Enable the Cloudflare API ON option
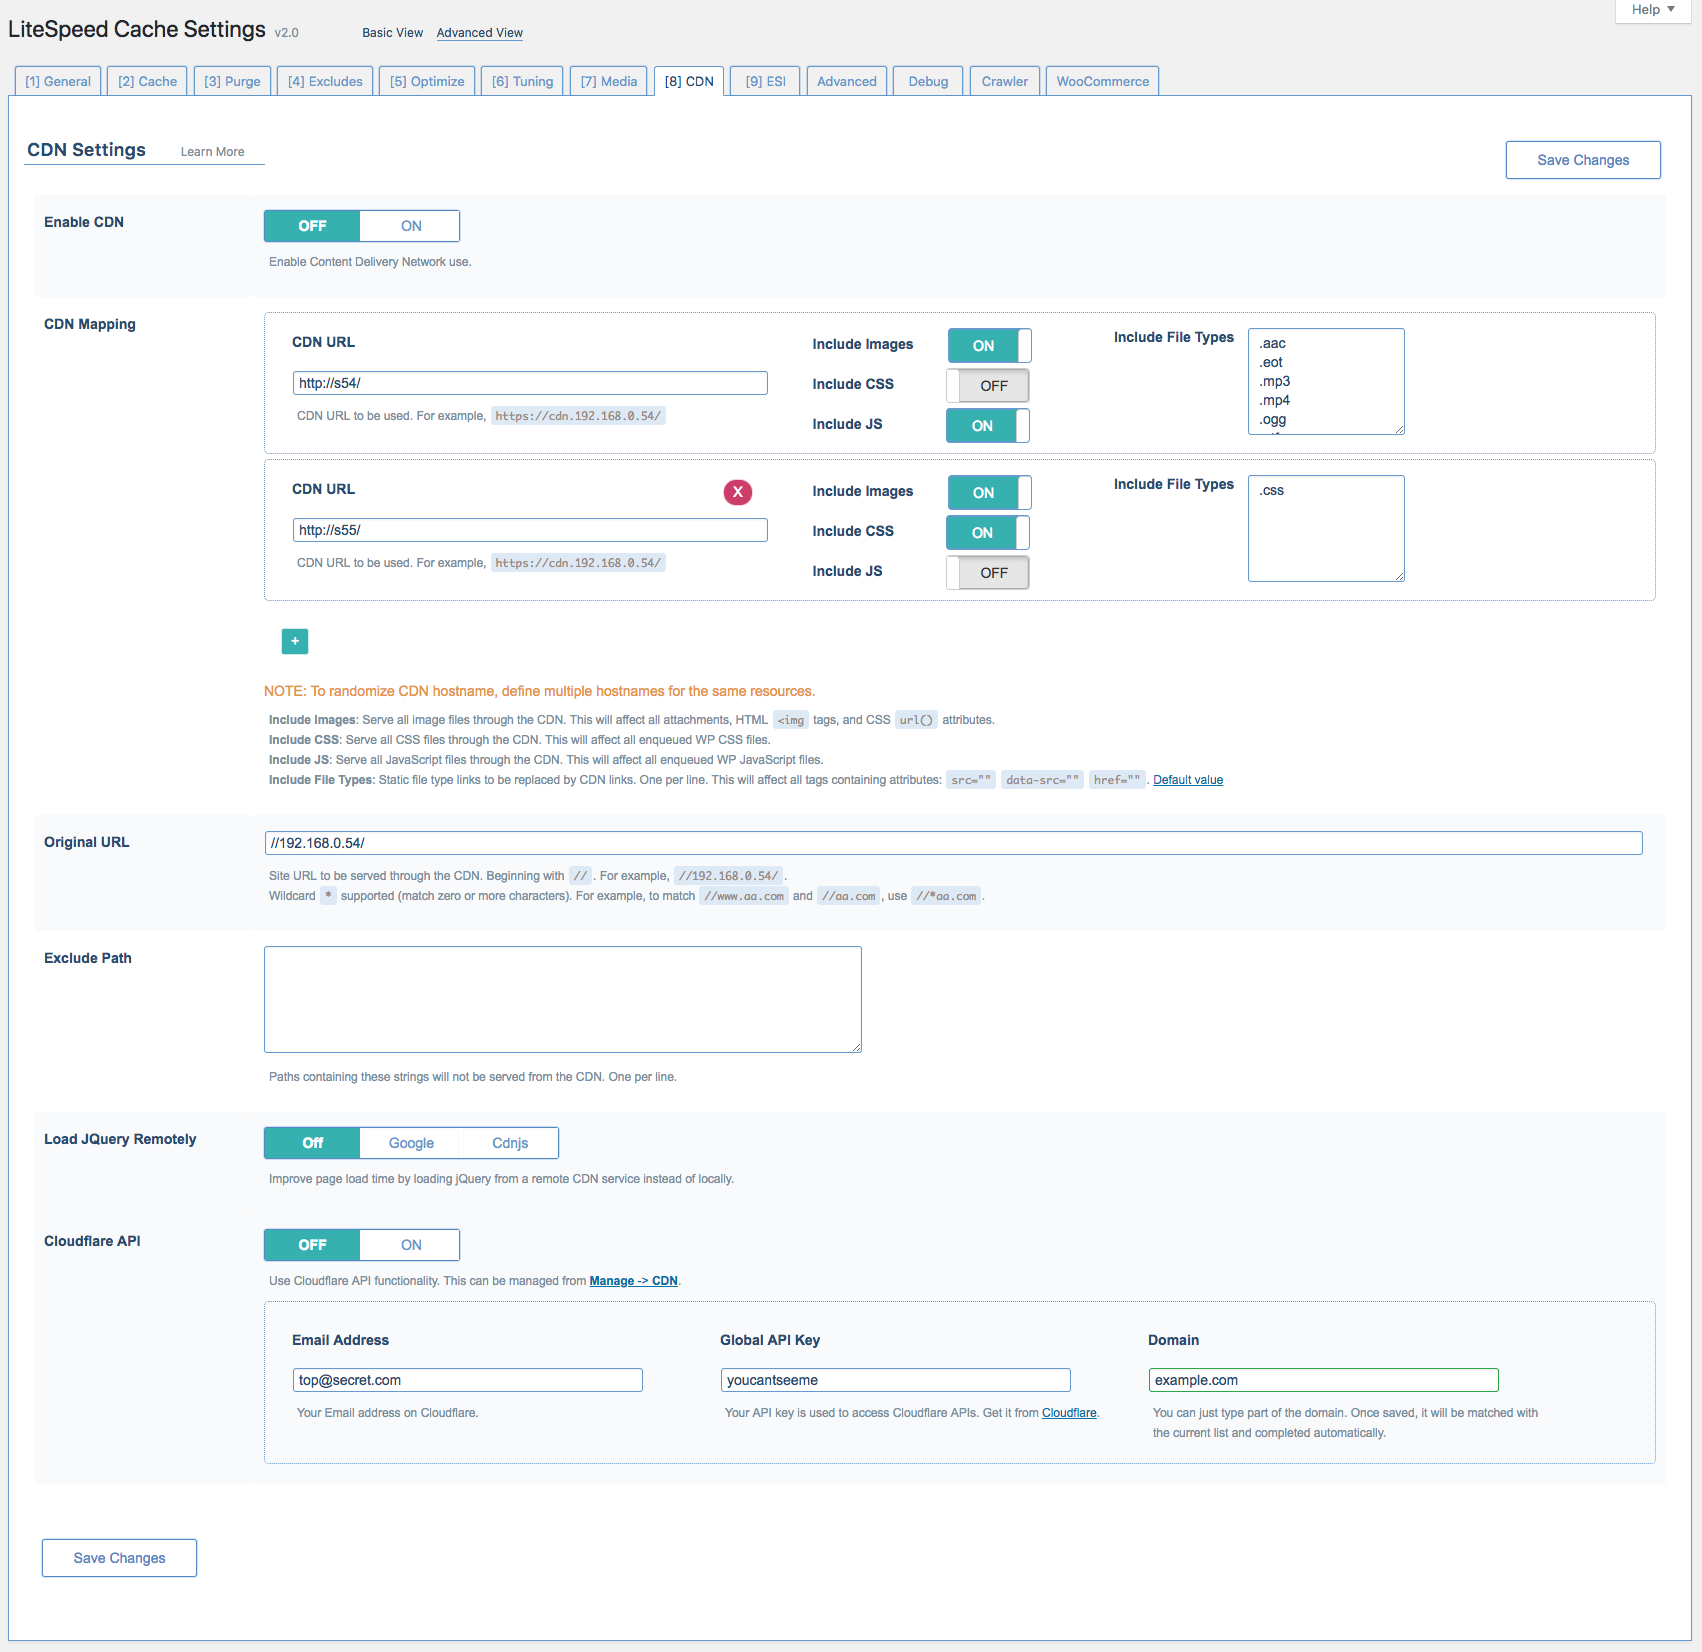The image size is (1702, 1652). click(410, 1245)
